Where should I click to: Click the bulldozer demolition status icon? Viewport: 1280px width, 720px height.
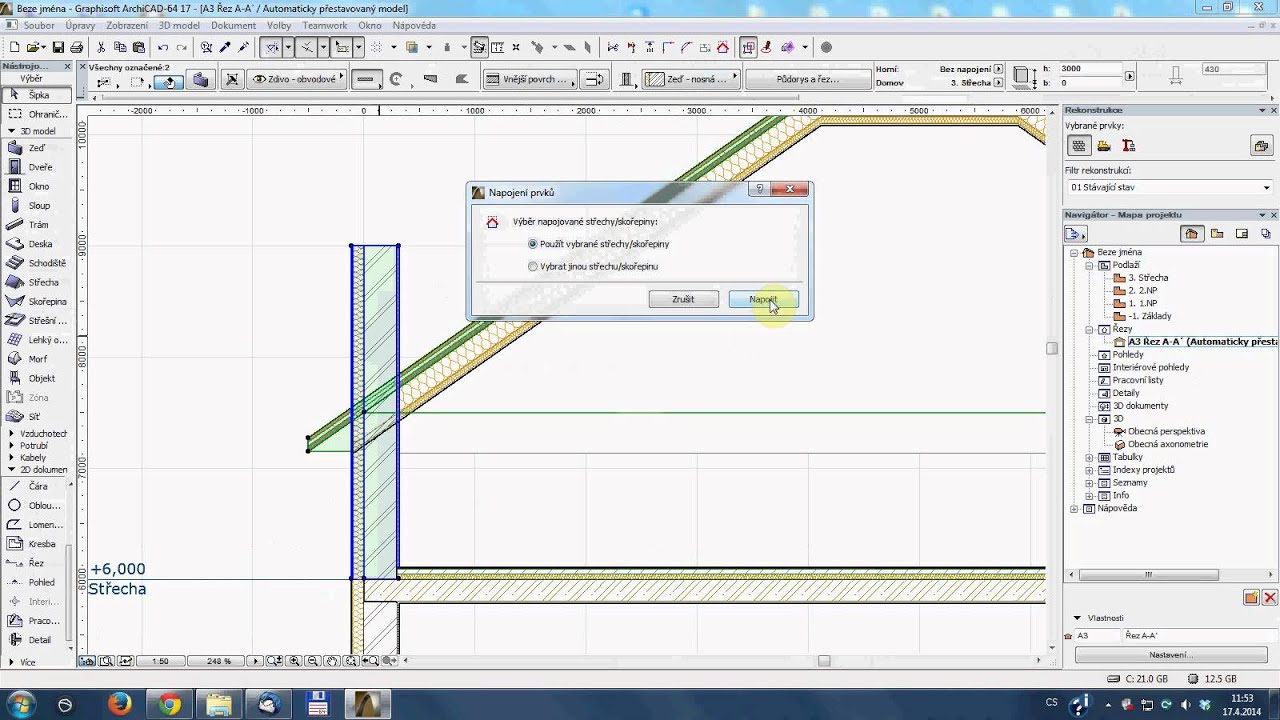(x=1103, y=146)
